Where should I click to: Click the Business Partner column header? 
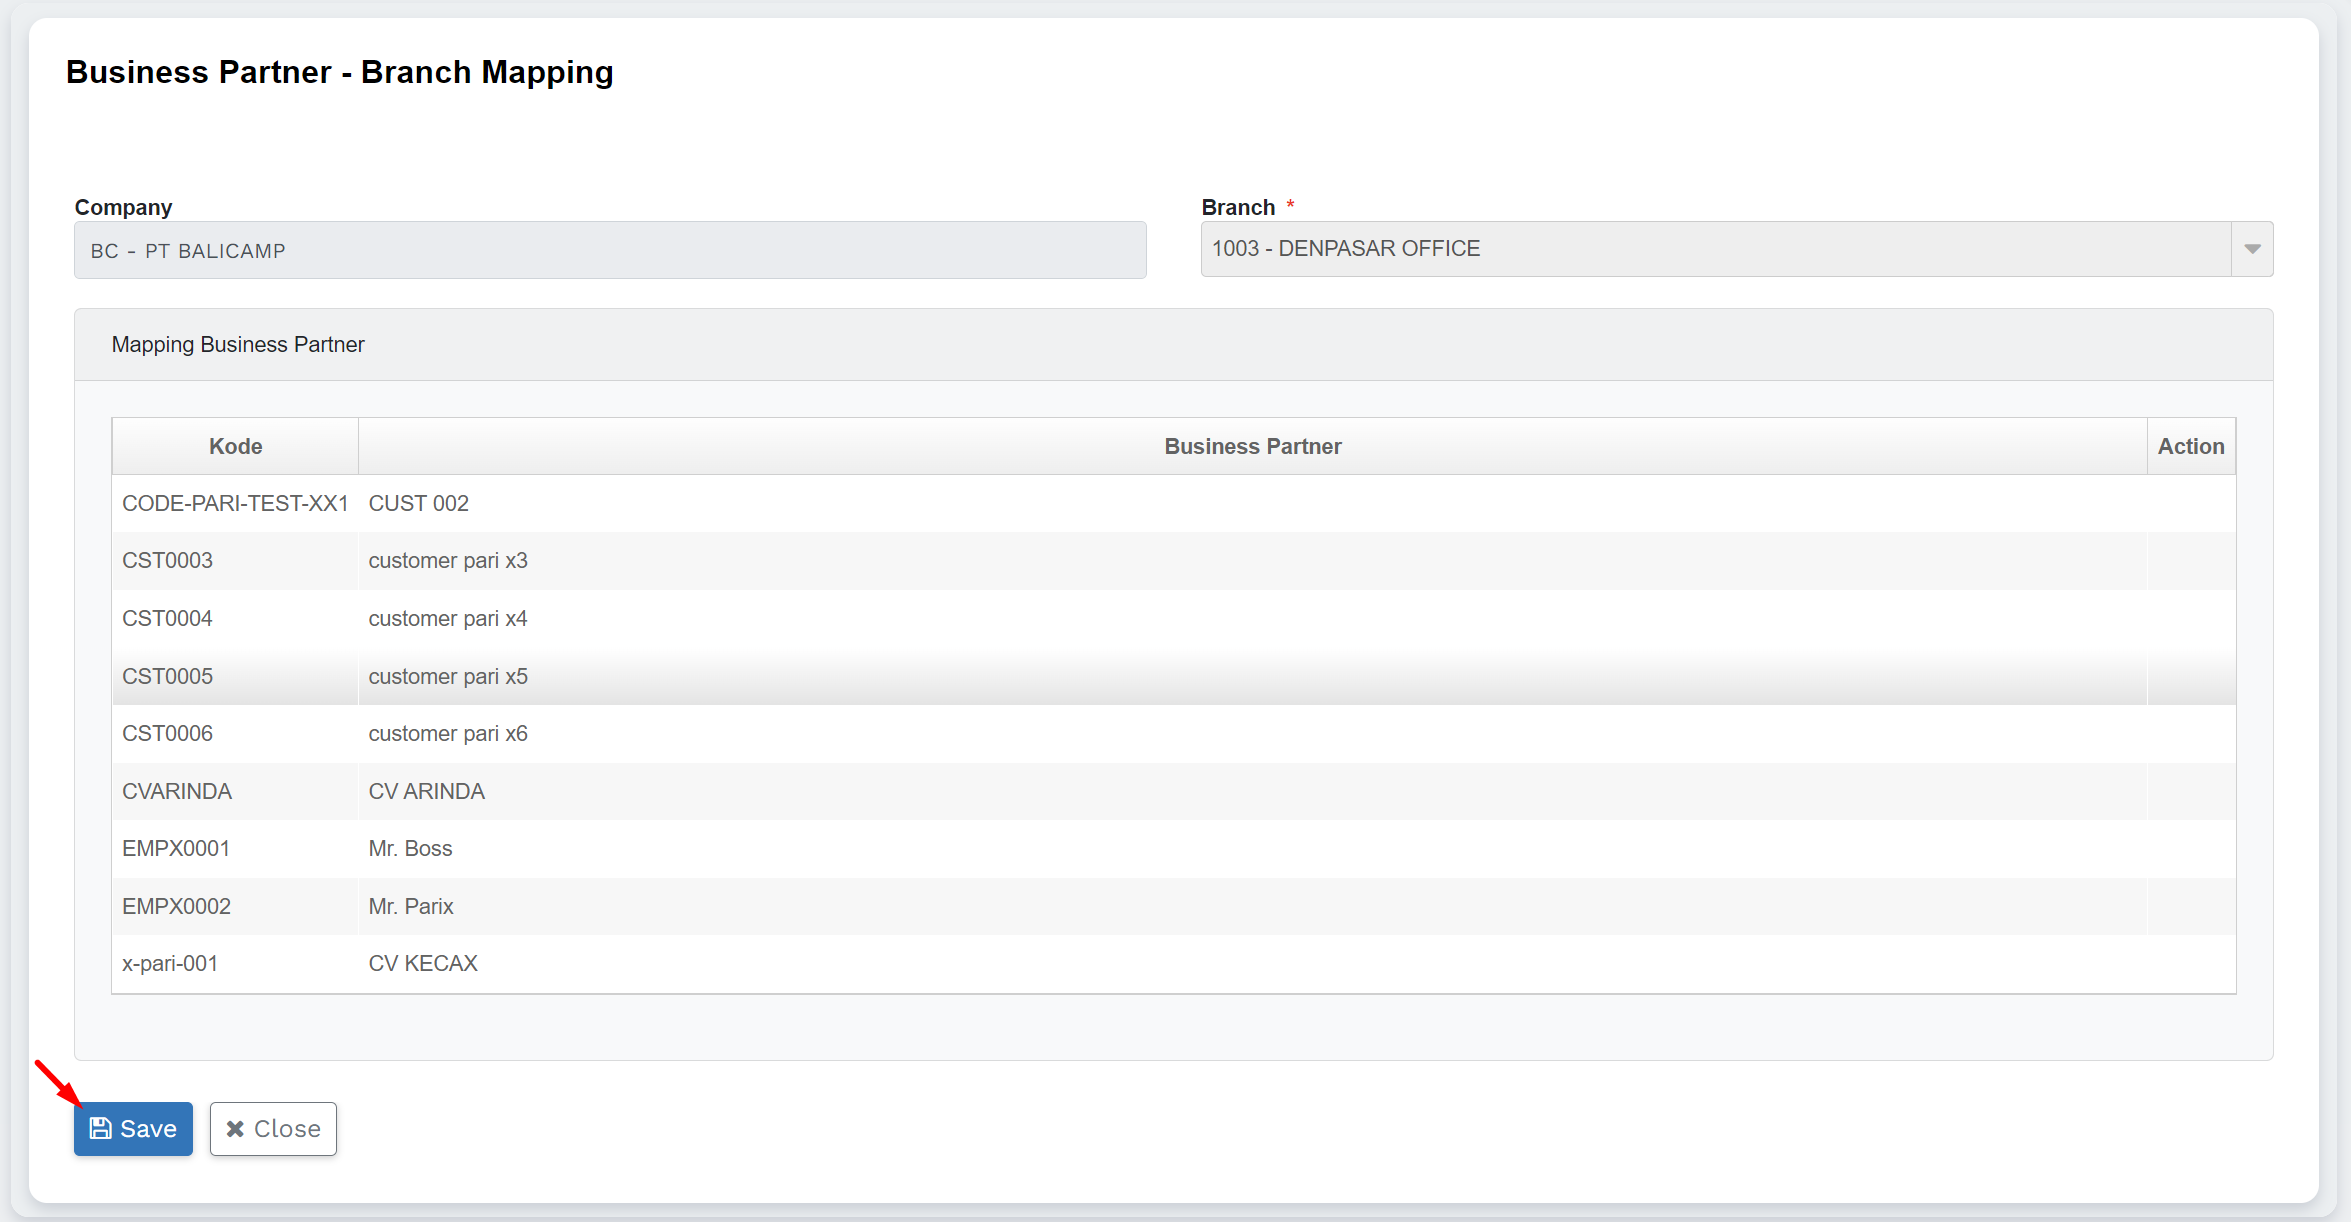tap(1252, 447)
